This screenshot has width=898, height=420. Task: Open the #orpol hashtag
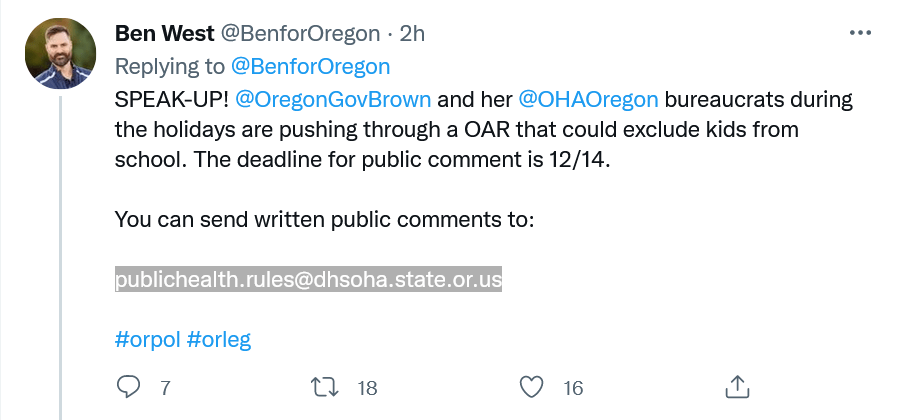point(148,339)
